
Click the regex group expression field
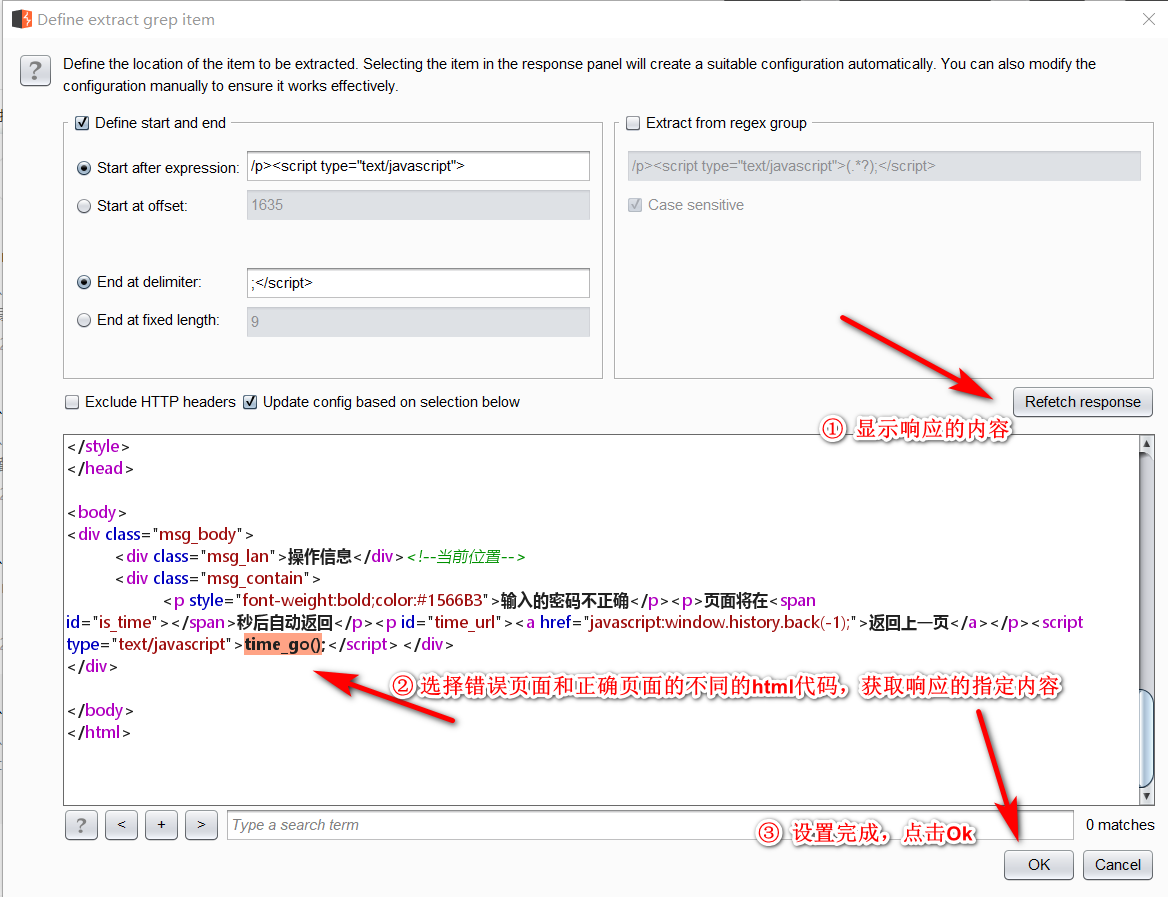(x=884, y=166)
